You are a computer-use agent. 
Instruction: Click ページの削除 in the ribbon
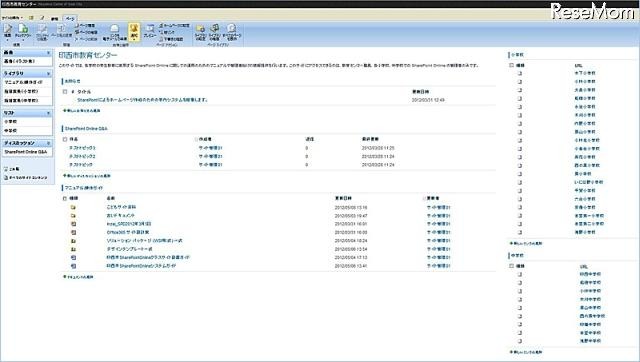[86, 39]
